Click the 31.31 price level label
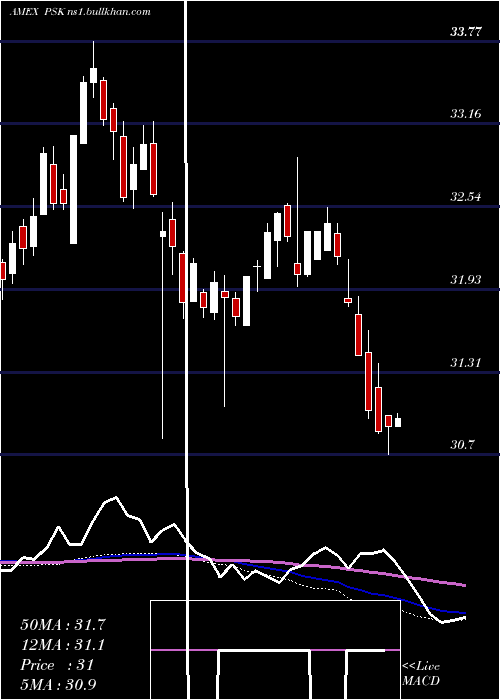The width and height of the screenshot is (500, 700). (466, 362)
